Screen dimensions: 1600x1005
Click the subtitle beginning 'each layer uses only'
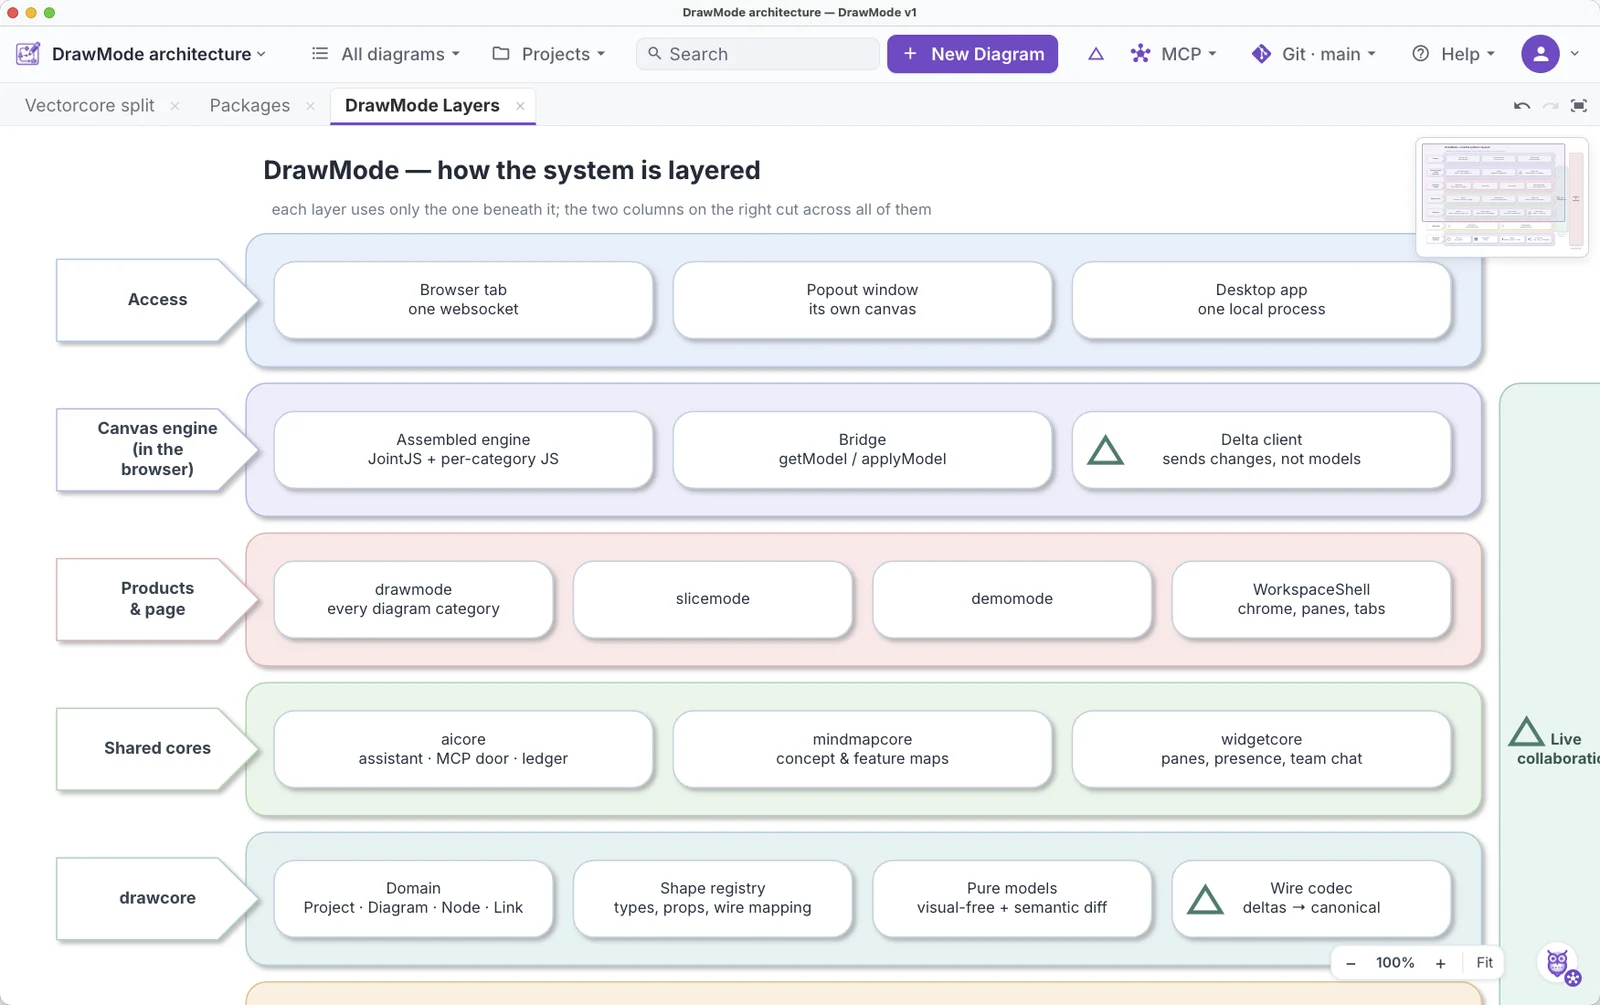[601, 210]
